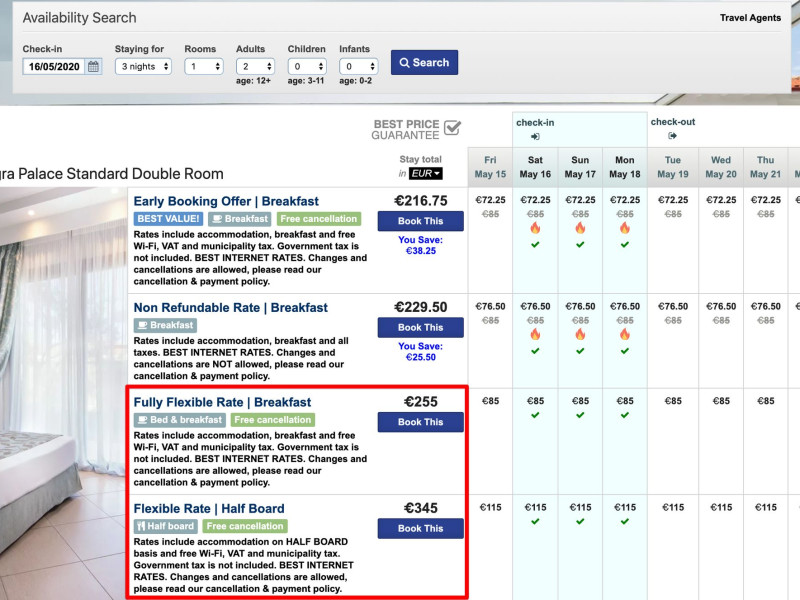Viewport: 800px width, 600px height.
Task: Click the check-in arrow icon in calendar header
Action: (x=535, y=136)
